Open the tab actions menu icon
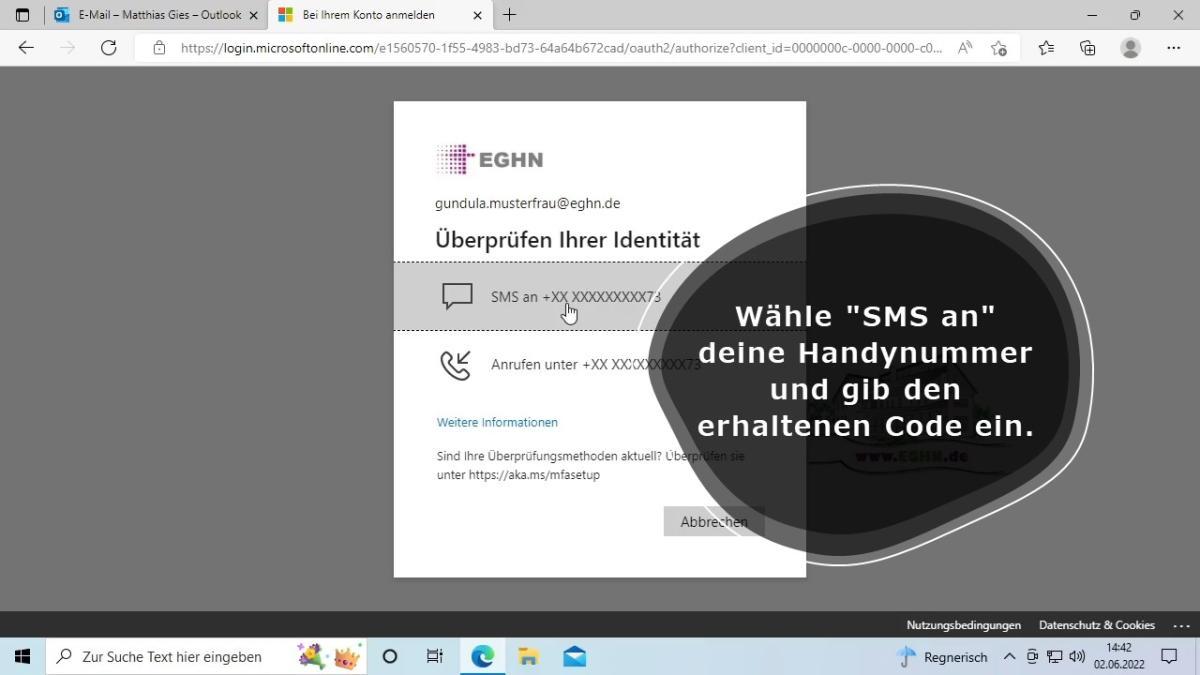This screenshot has width=1200, height=675. click(22, 15)
